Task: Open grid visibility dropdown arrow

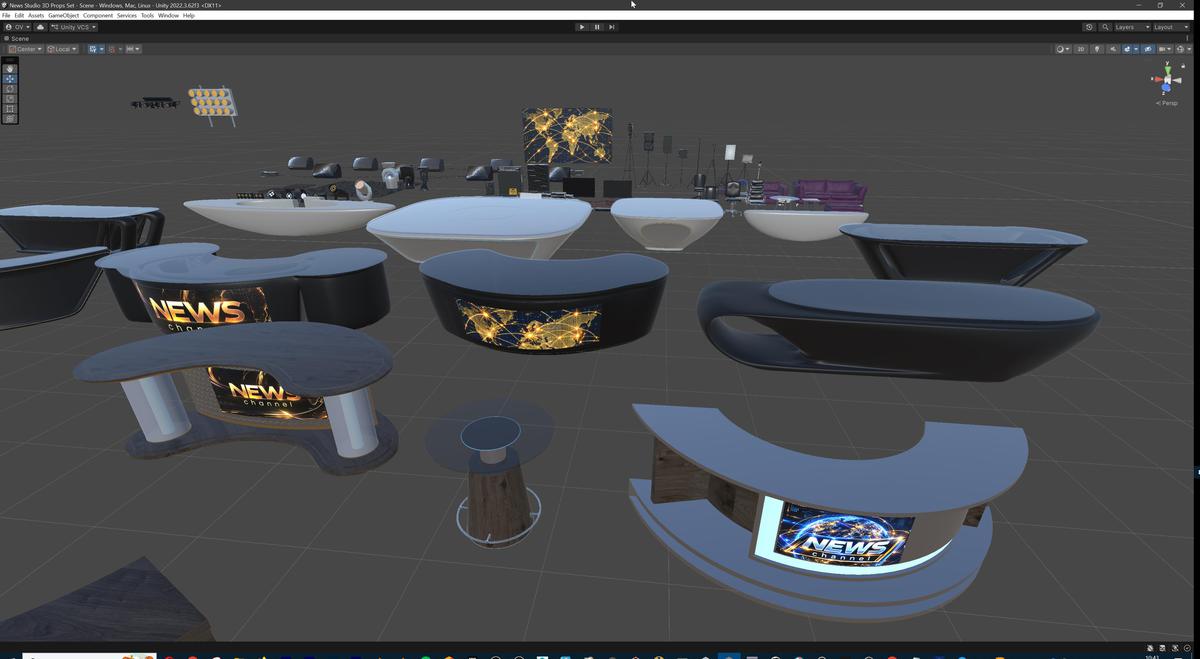Action: pyautogui.click(x=102, y=49)
